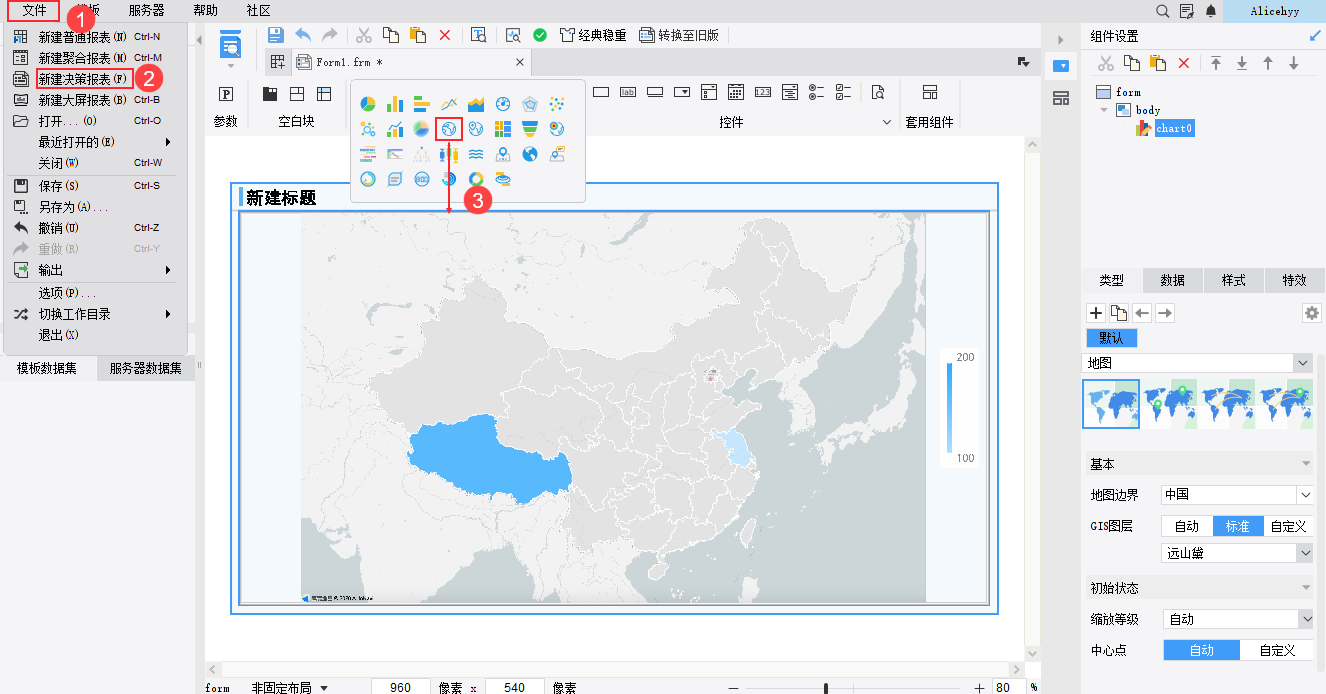Click the date calendar widget icon
Image resolution: width=1326 pixels, height=694 pixels.
[736, 93]
